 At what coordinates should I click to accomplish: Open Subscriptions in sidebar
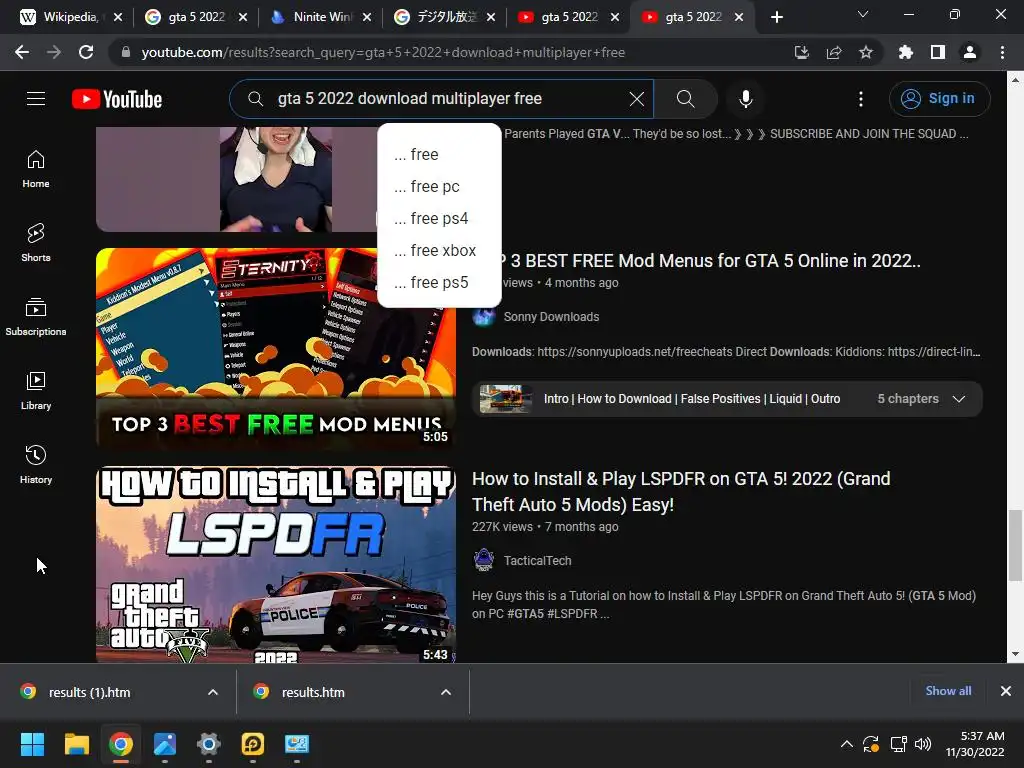coord(36,316)
